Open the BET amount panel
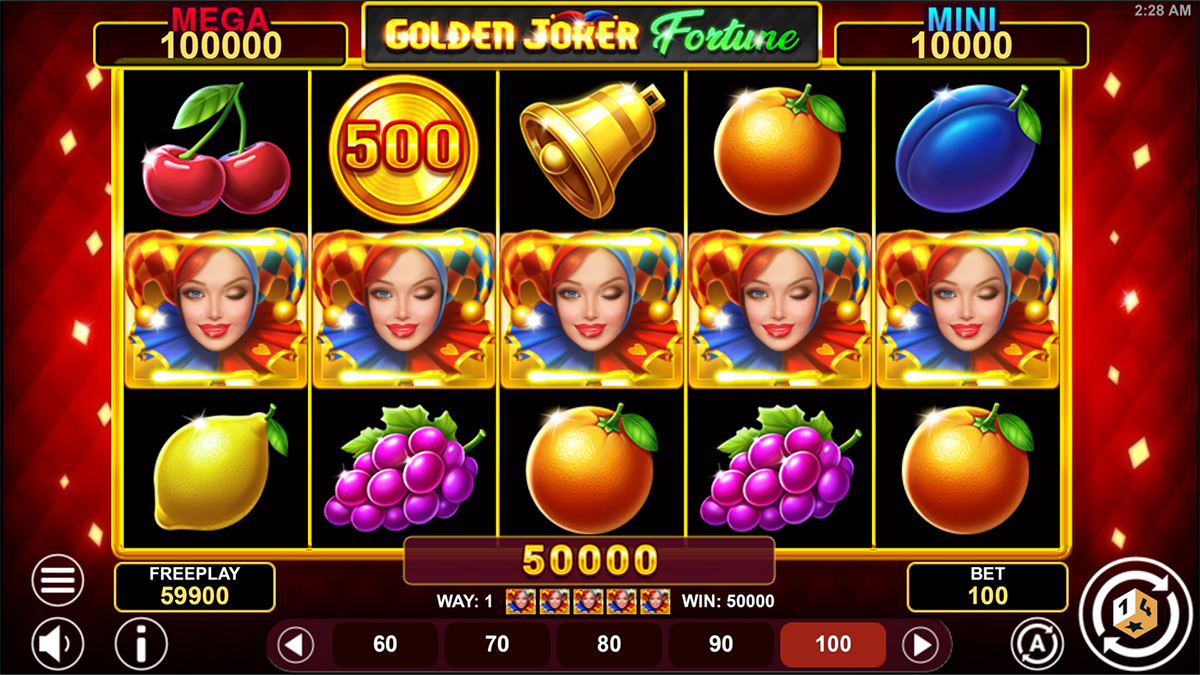1200x675 pixels. tap(987, 587)
